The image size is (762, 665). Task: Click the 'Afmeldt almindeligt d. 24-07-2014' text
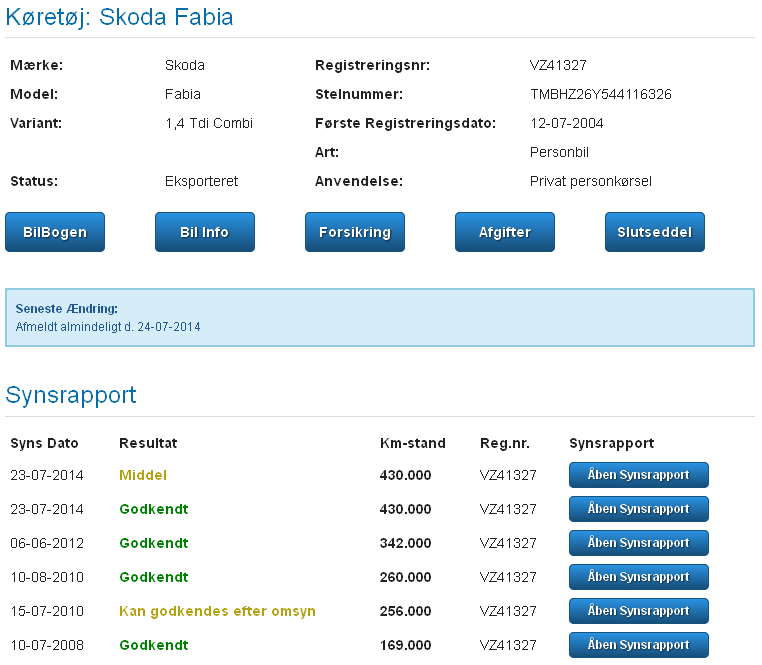108,327
